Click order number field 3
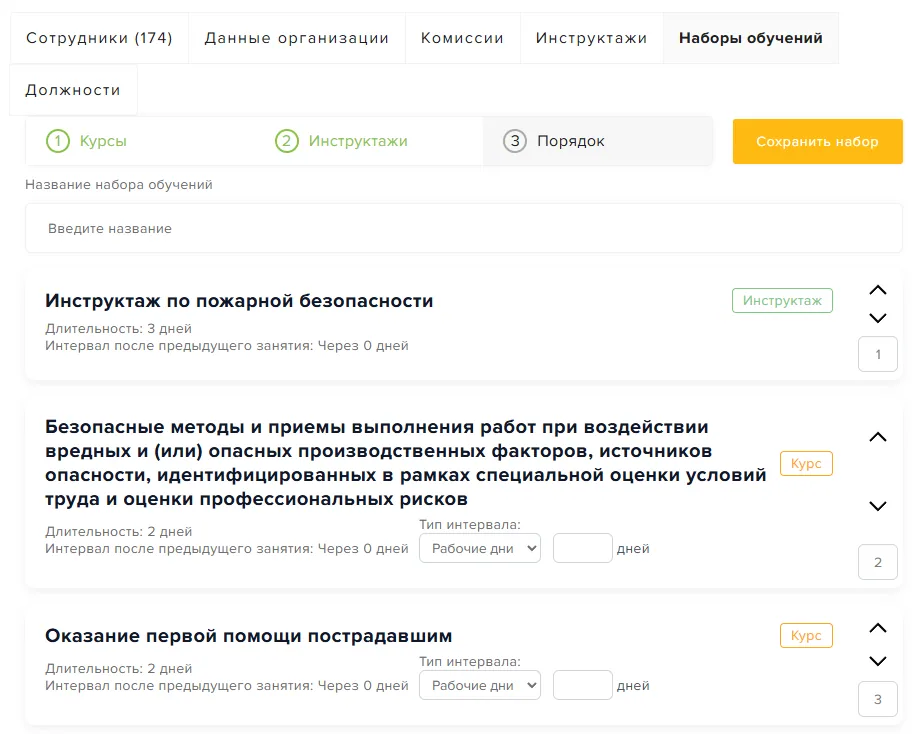 coord(878,699)
